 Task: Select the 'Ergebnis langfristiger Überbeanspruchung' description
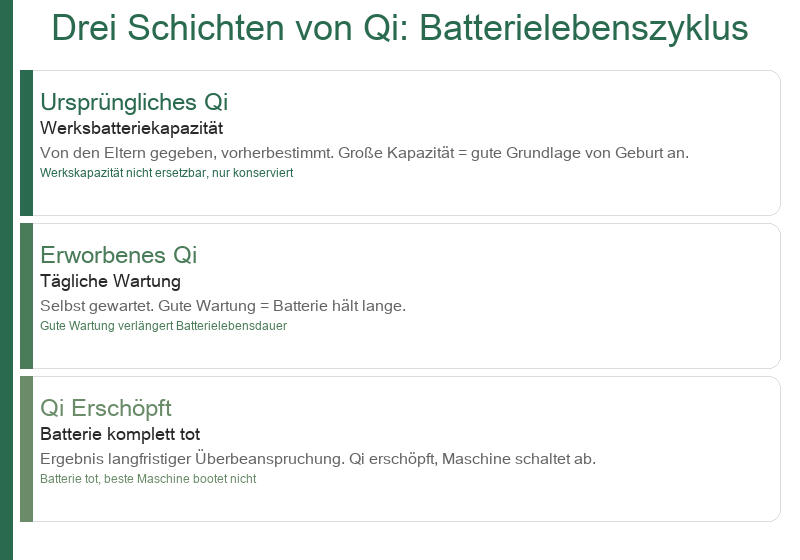click(318, 459)
